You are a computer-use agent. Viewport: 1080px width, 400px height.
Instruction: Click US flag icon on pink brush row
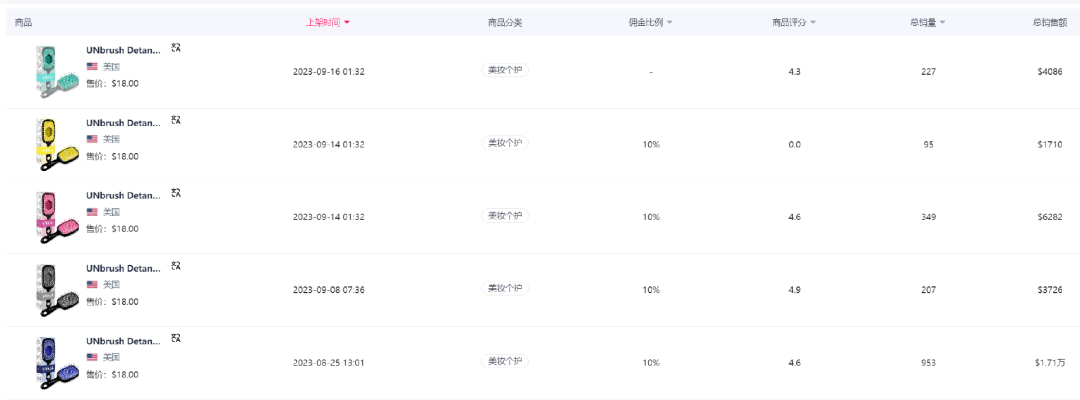click(x=92, y=212)
